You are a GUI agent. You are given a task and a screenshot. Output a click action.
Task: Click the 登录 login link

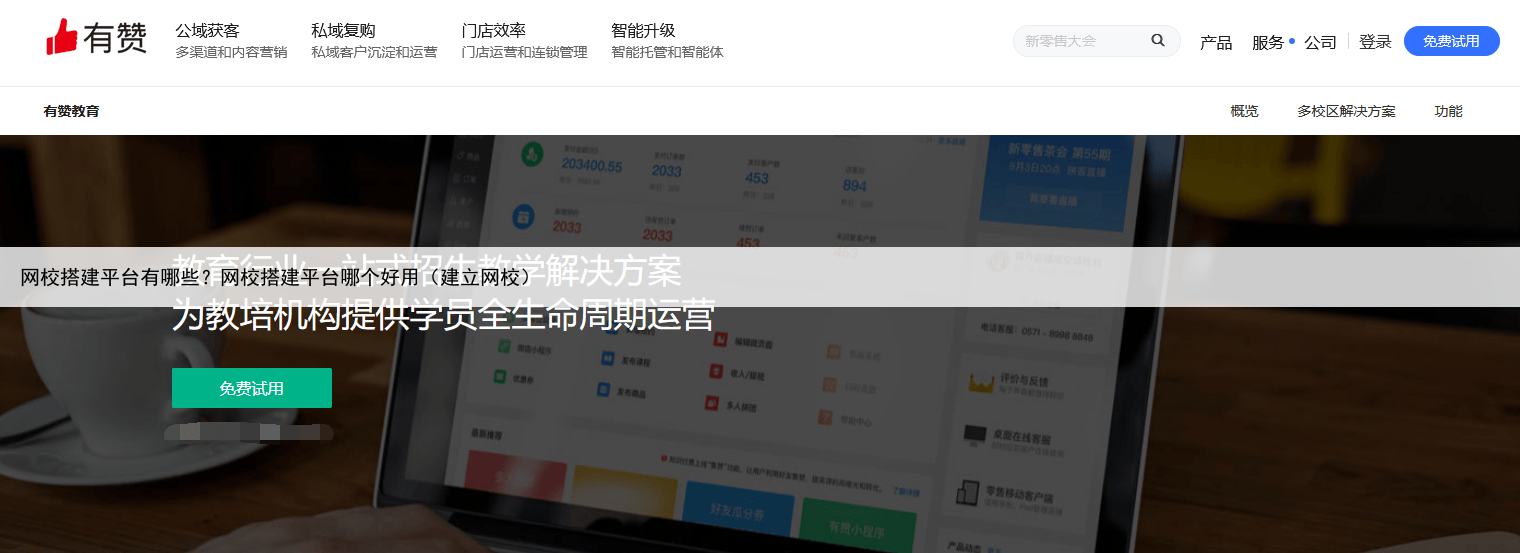click(x=1375, y=42)
